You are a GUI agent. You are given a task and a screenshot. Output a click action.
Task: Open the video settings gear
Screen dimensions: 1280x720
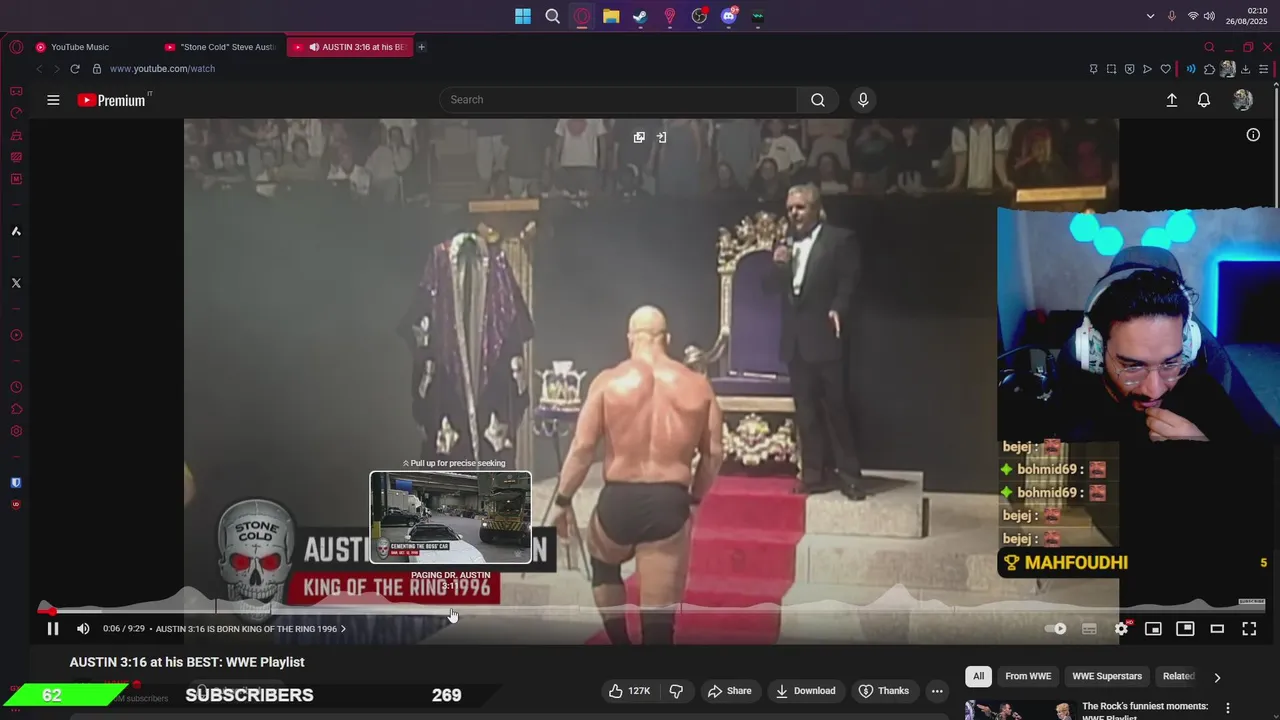(x=1121, y=629)
